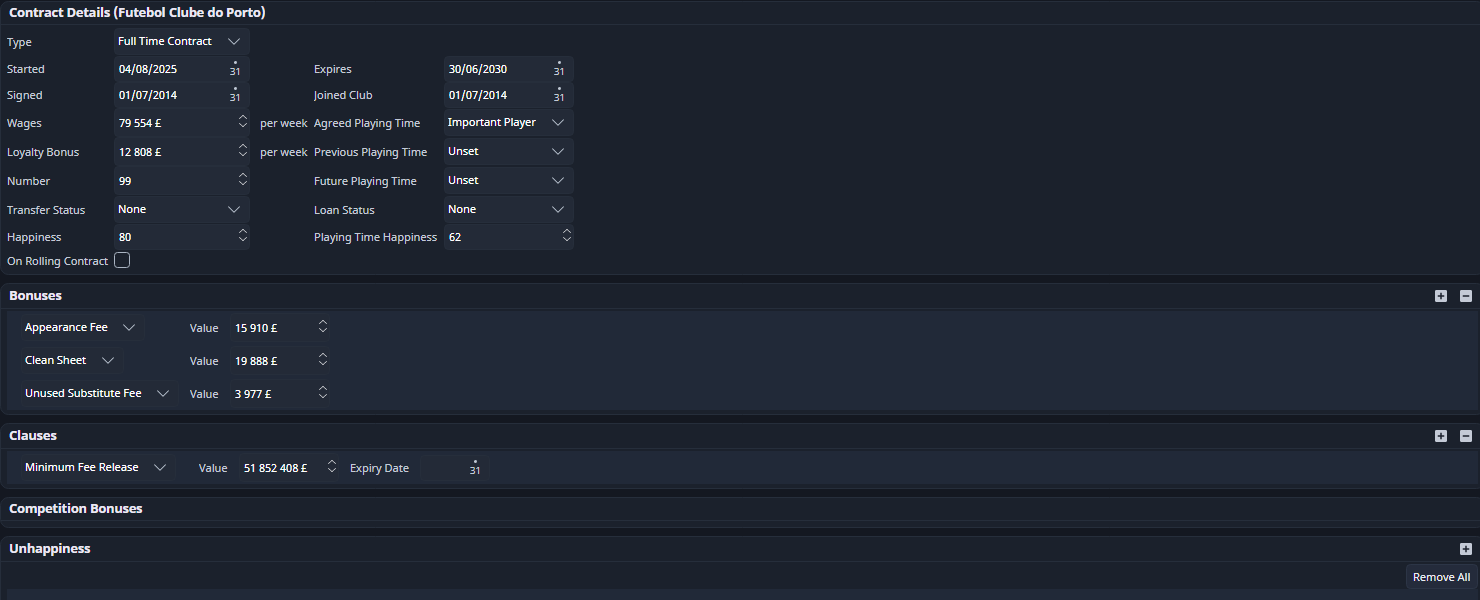
Task: Select the Competition Bonuses section header
Action: click(x=76, y=509)
